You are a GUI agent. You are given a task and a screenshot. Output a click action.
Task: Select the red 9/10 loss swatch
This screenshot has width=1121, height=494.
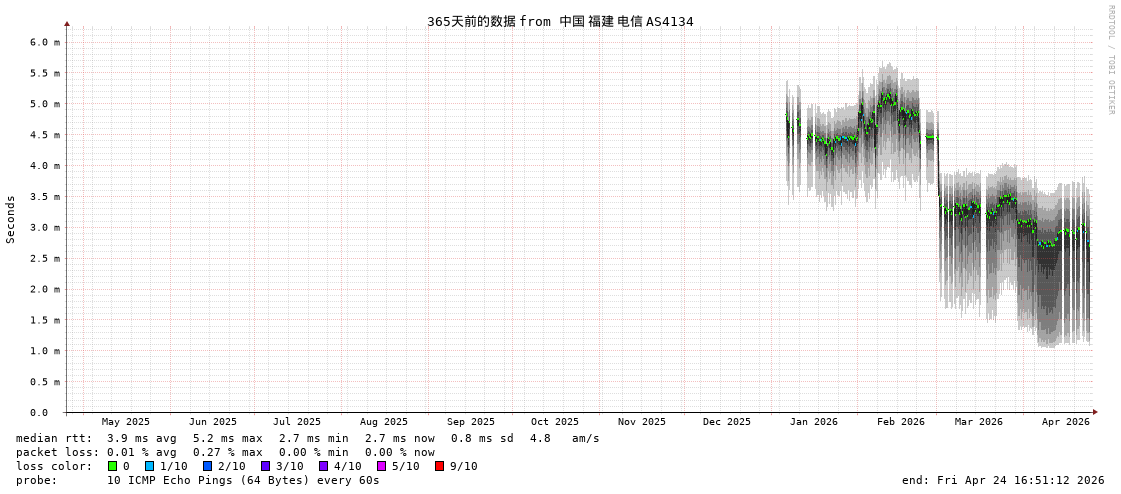[440, 466]
